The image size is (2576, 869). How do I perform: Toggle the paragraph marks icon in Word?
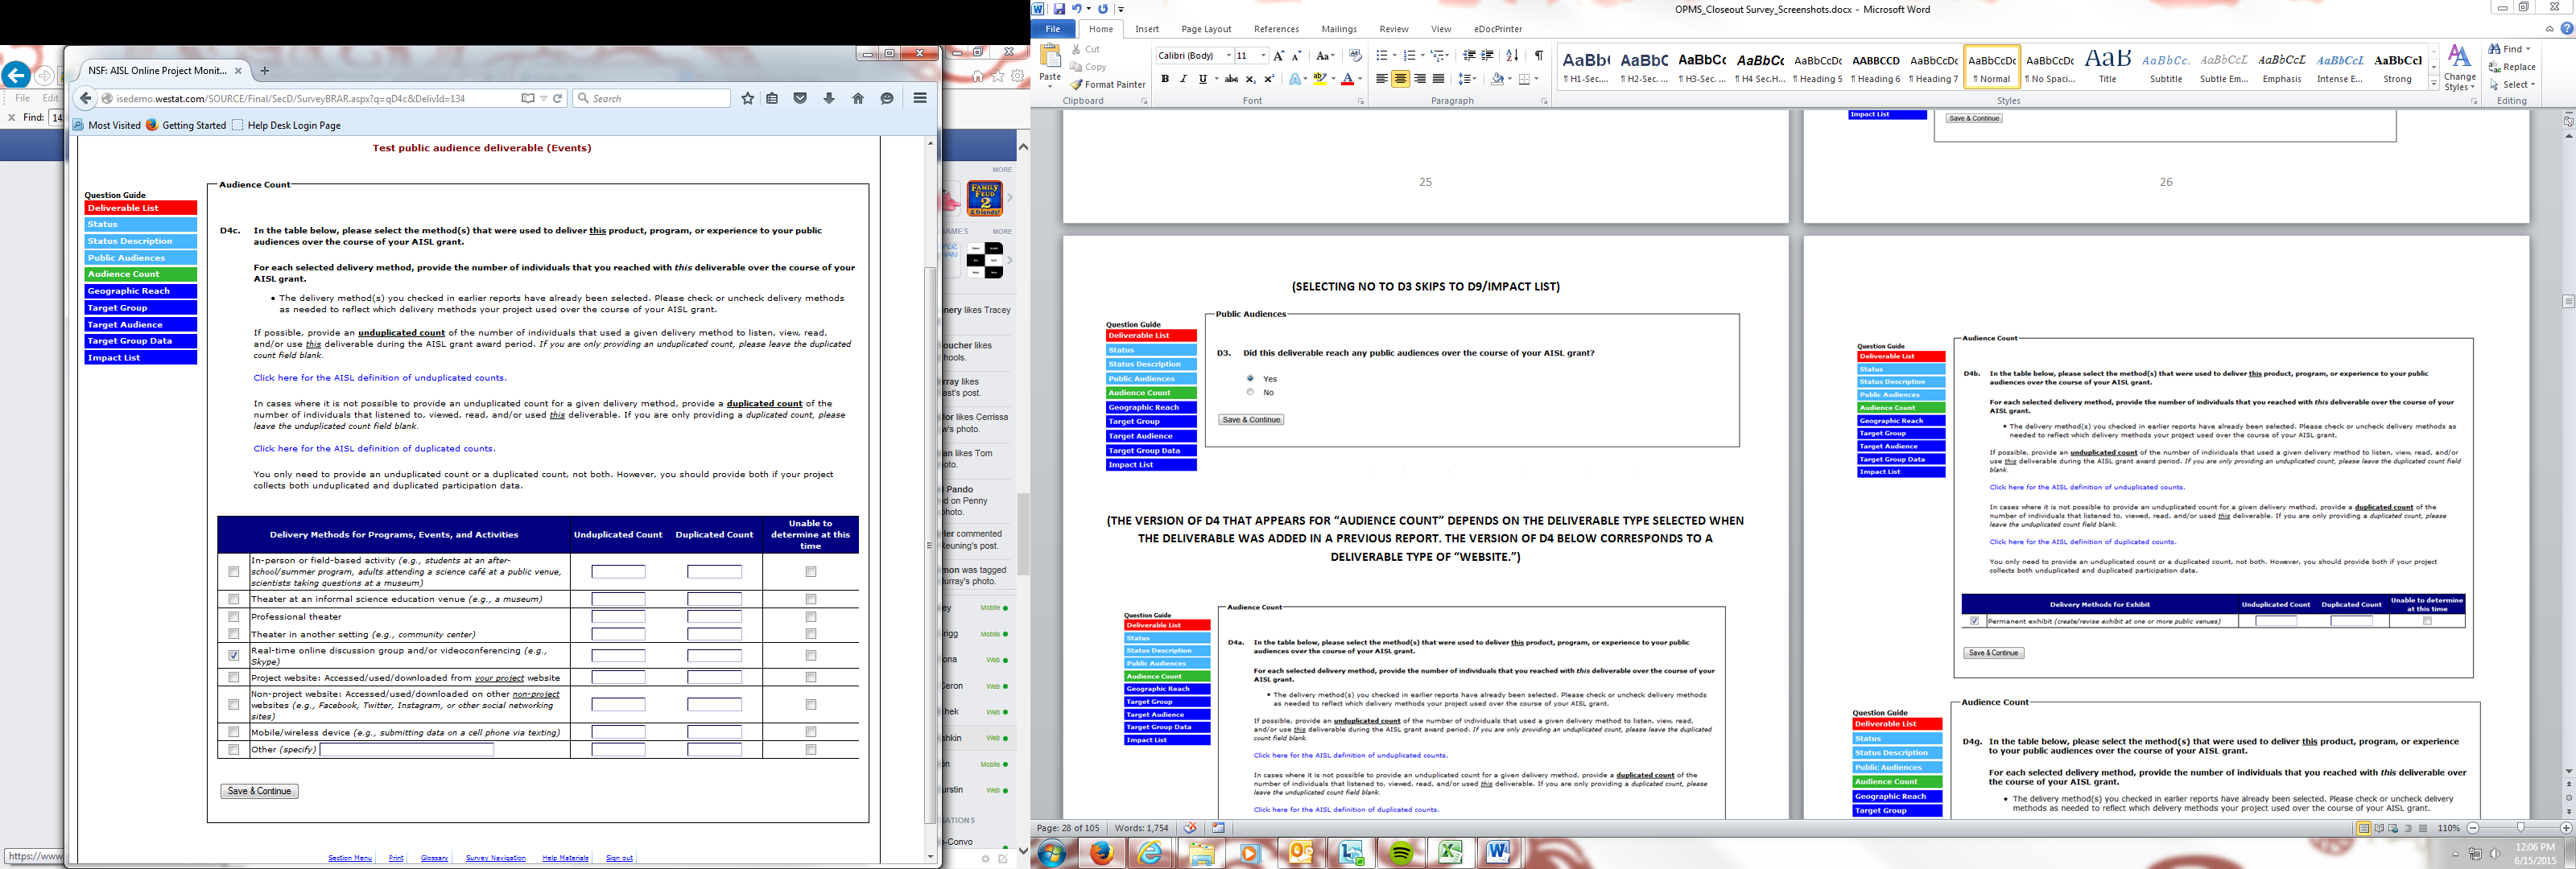(x=1539, y=56)
